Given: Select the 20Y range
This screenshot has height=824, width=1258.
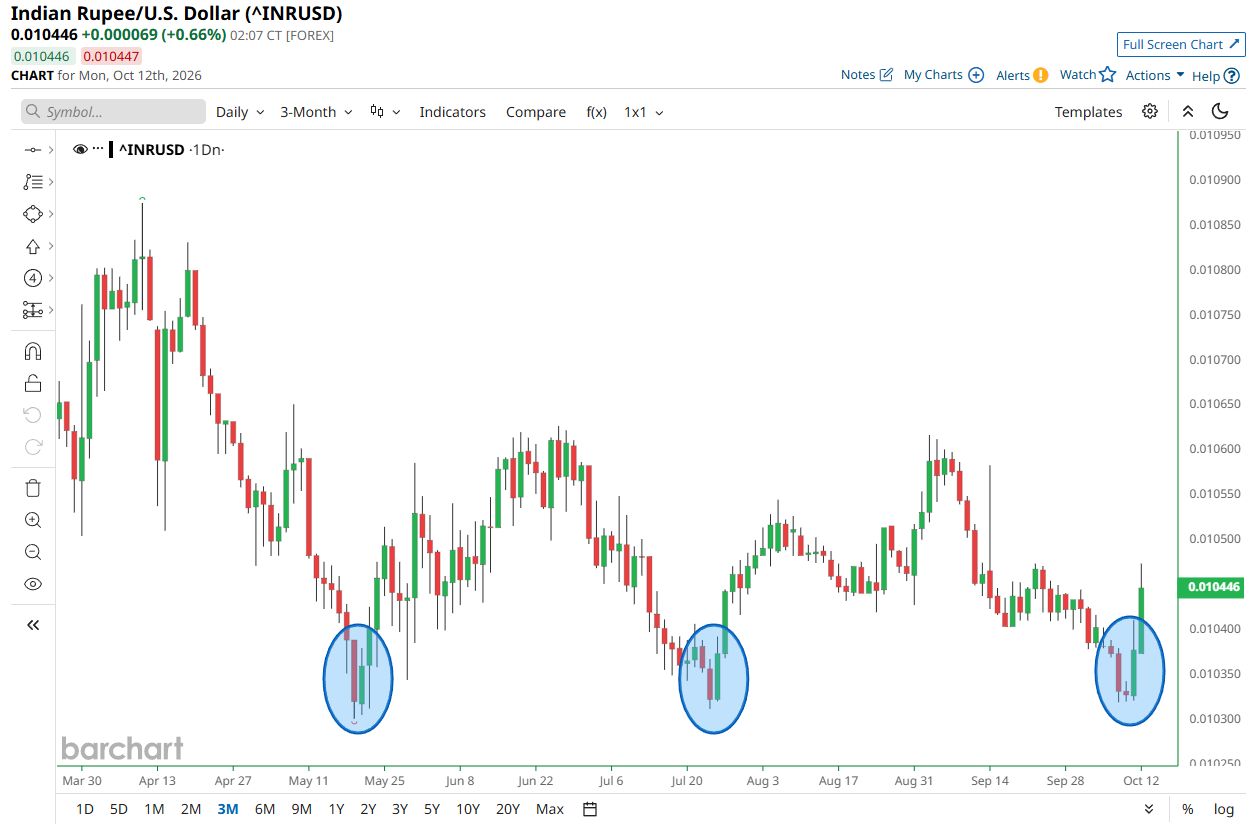Looking at the screenshot, I should point(508,809).
